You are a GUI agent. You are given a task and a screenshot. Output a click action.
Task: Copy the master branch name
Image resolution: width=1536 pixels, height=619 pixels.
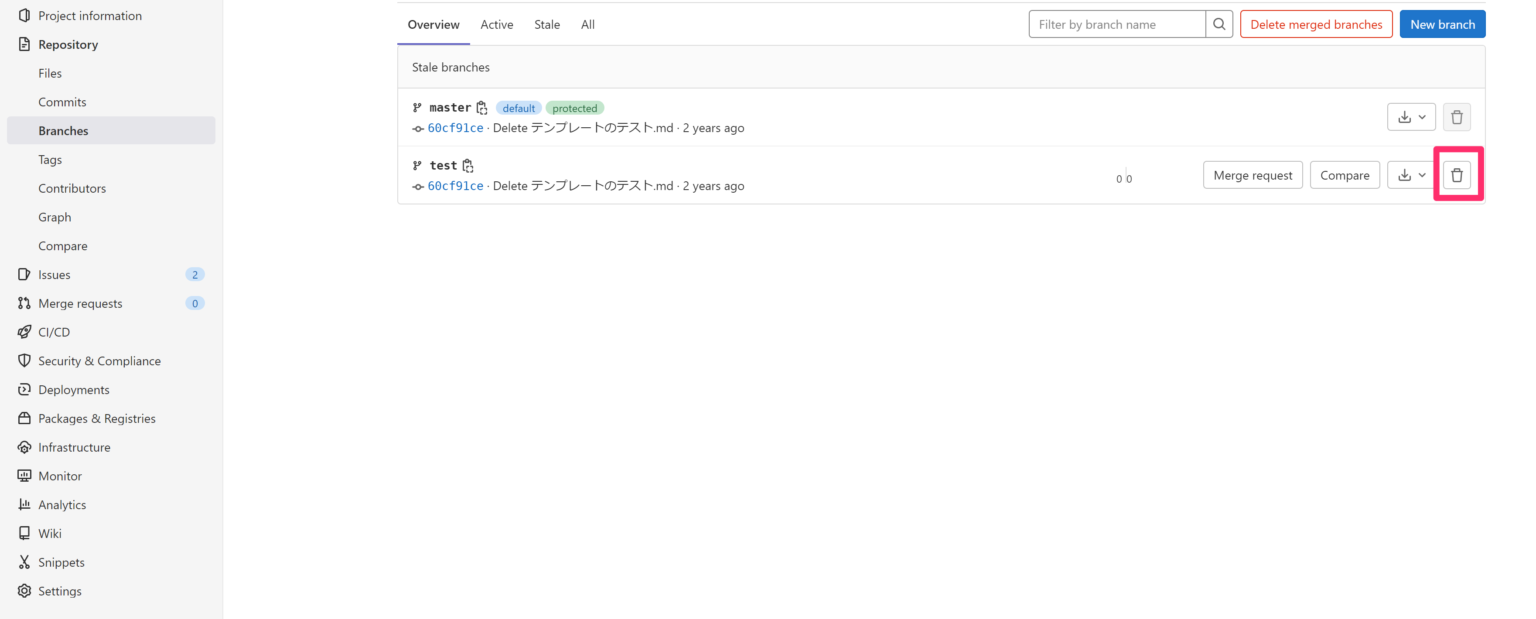coord(482,107)
